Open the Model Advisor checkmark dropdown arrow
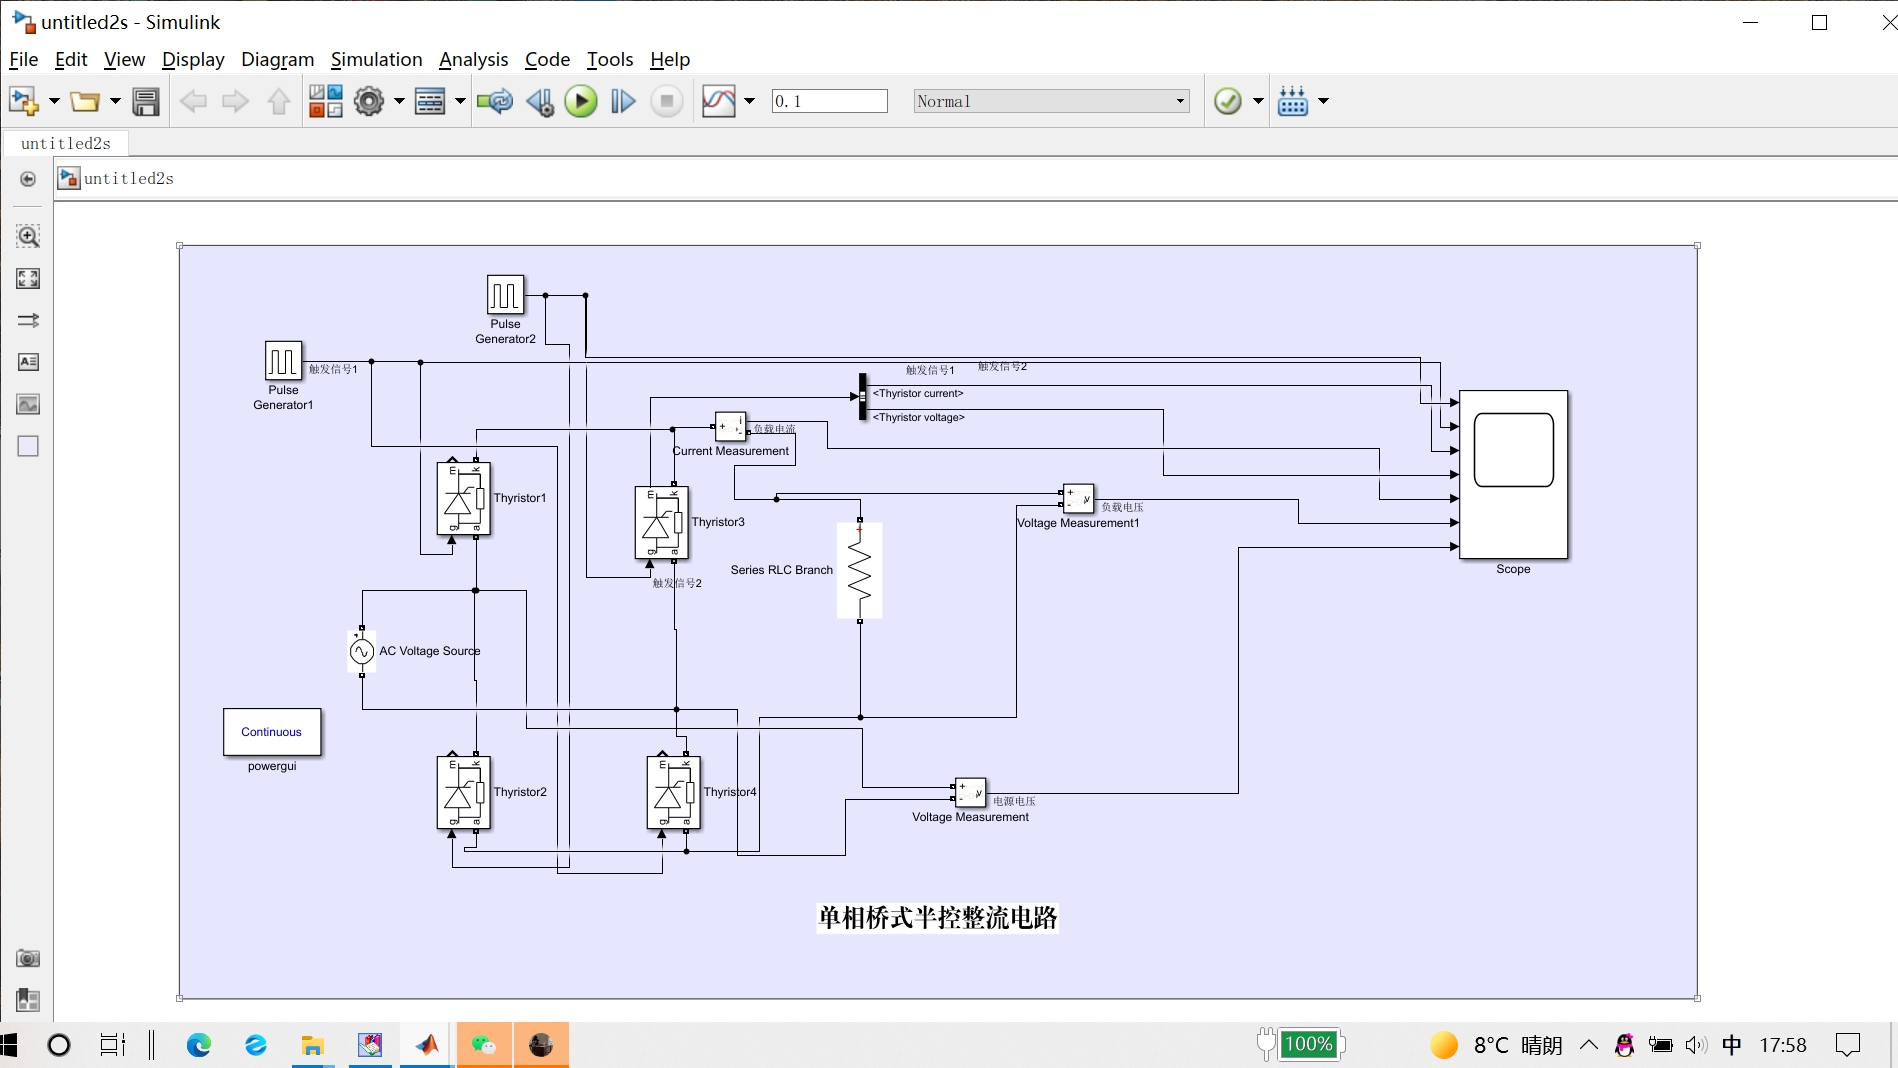This screenshot has width=1898, height=1068. click(1258, 101)
